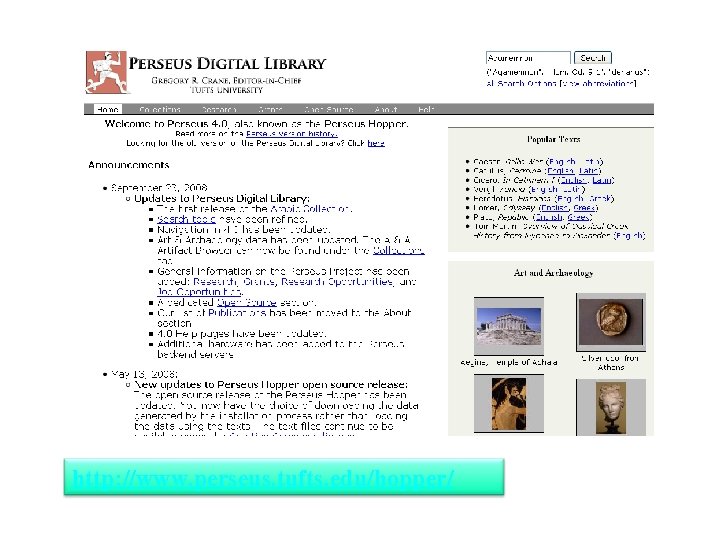
Task: Open the Research Opportunities link
Action: (x=337, y=282)
